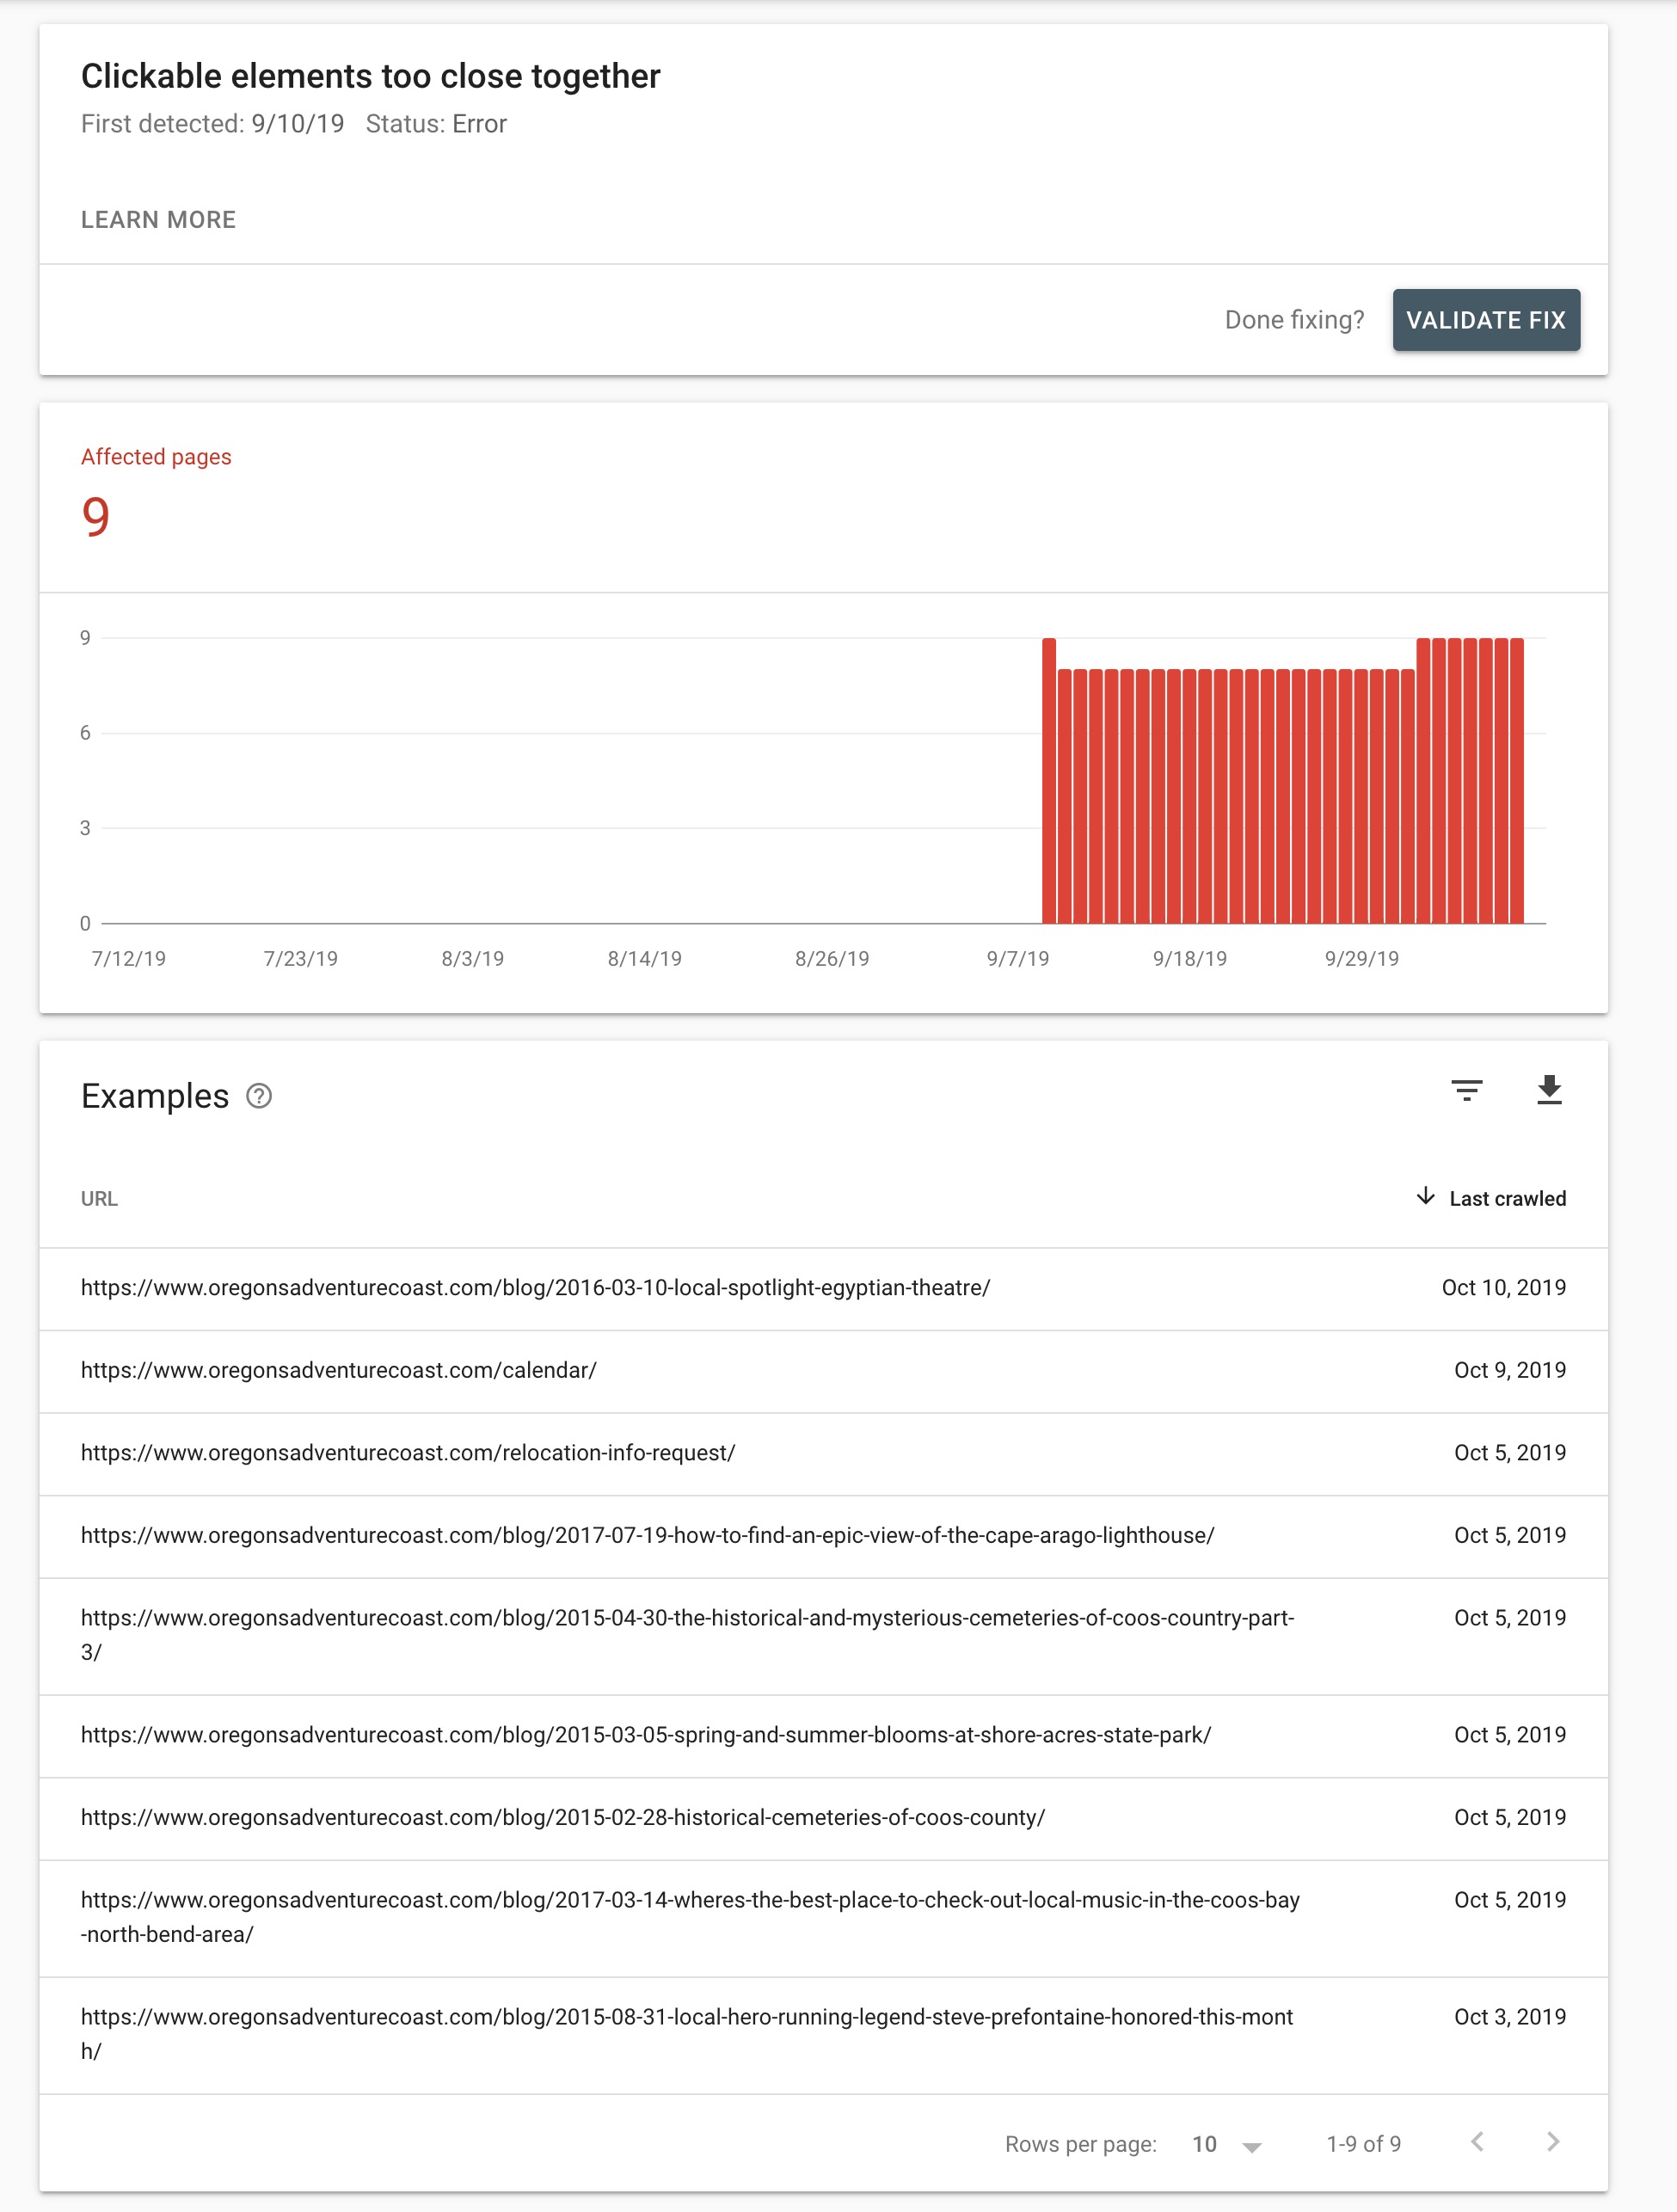Viewport: 1677px width, 2212px height.
Task: Open the shore-acres-state-park blog URL row
Action: (x=823, y=1735)
